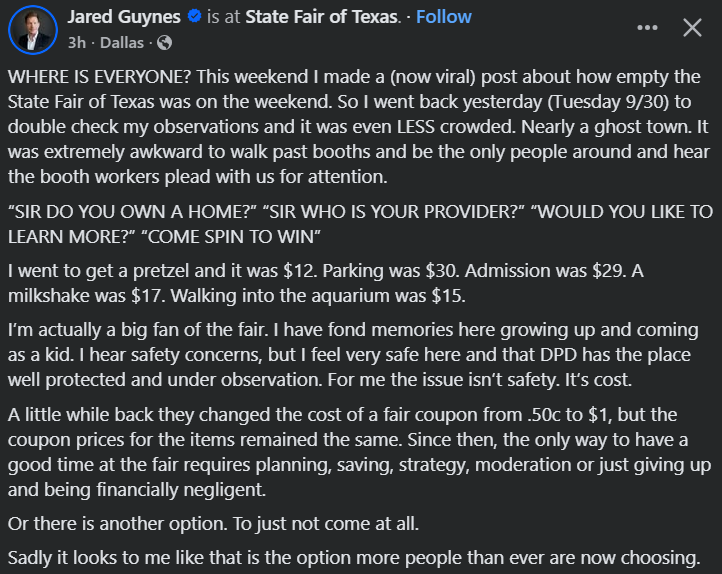
Task: Click the 3h post timestamp
Action: (x=76, y=43)
